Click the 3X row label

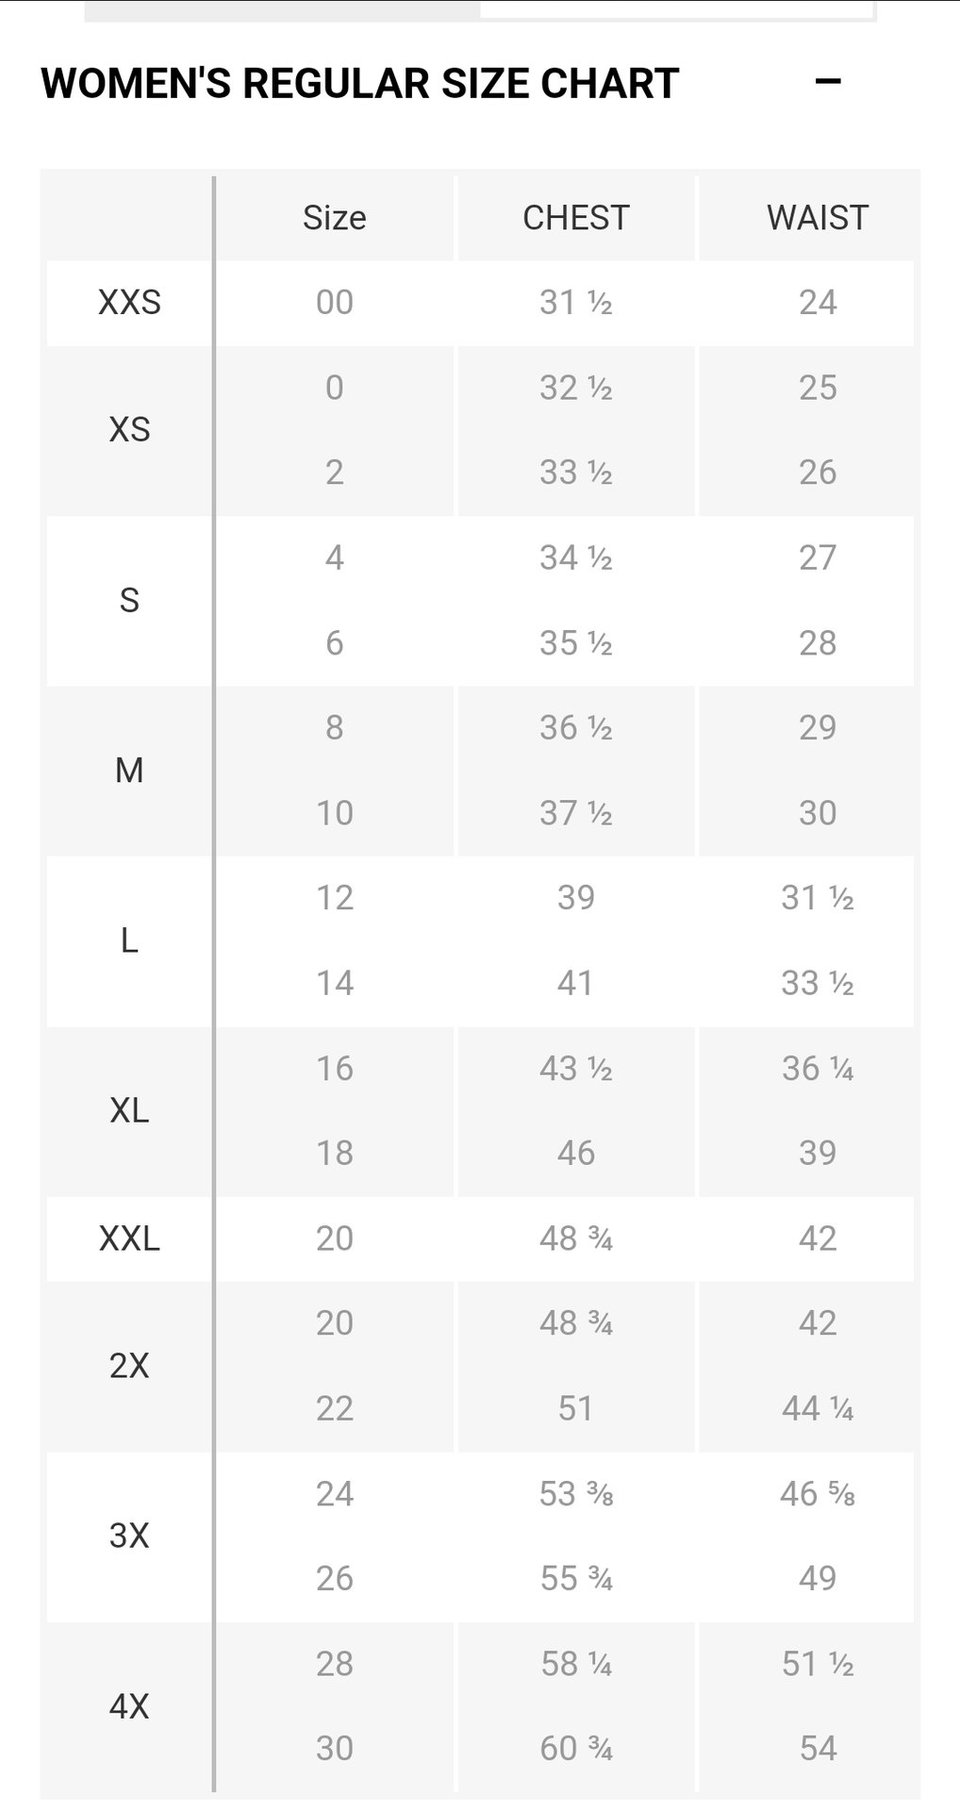[x=129, y=1536]
